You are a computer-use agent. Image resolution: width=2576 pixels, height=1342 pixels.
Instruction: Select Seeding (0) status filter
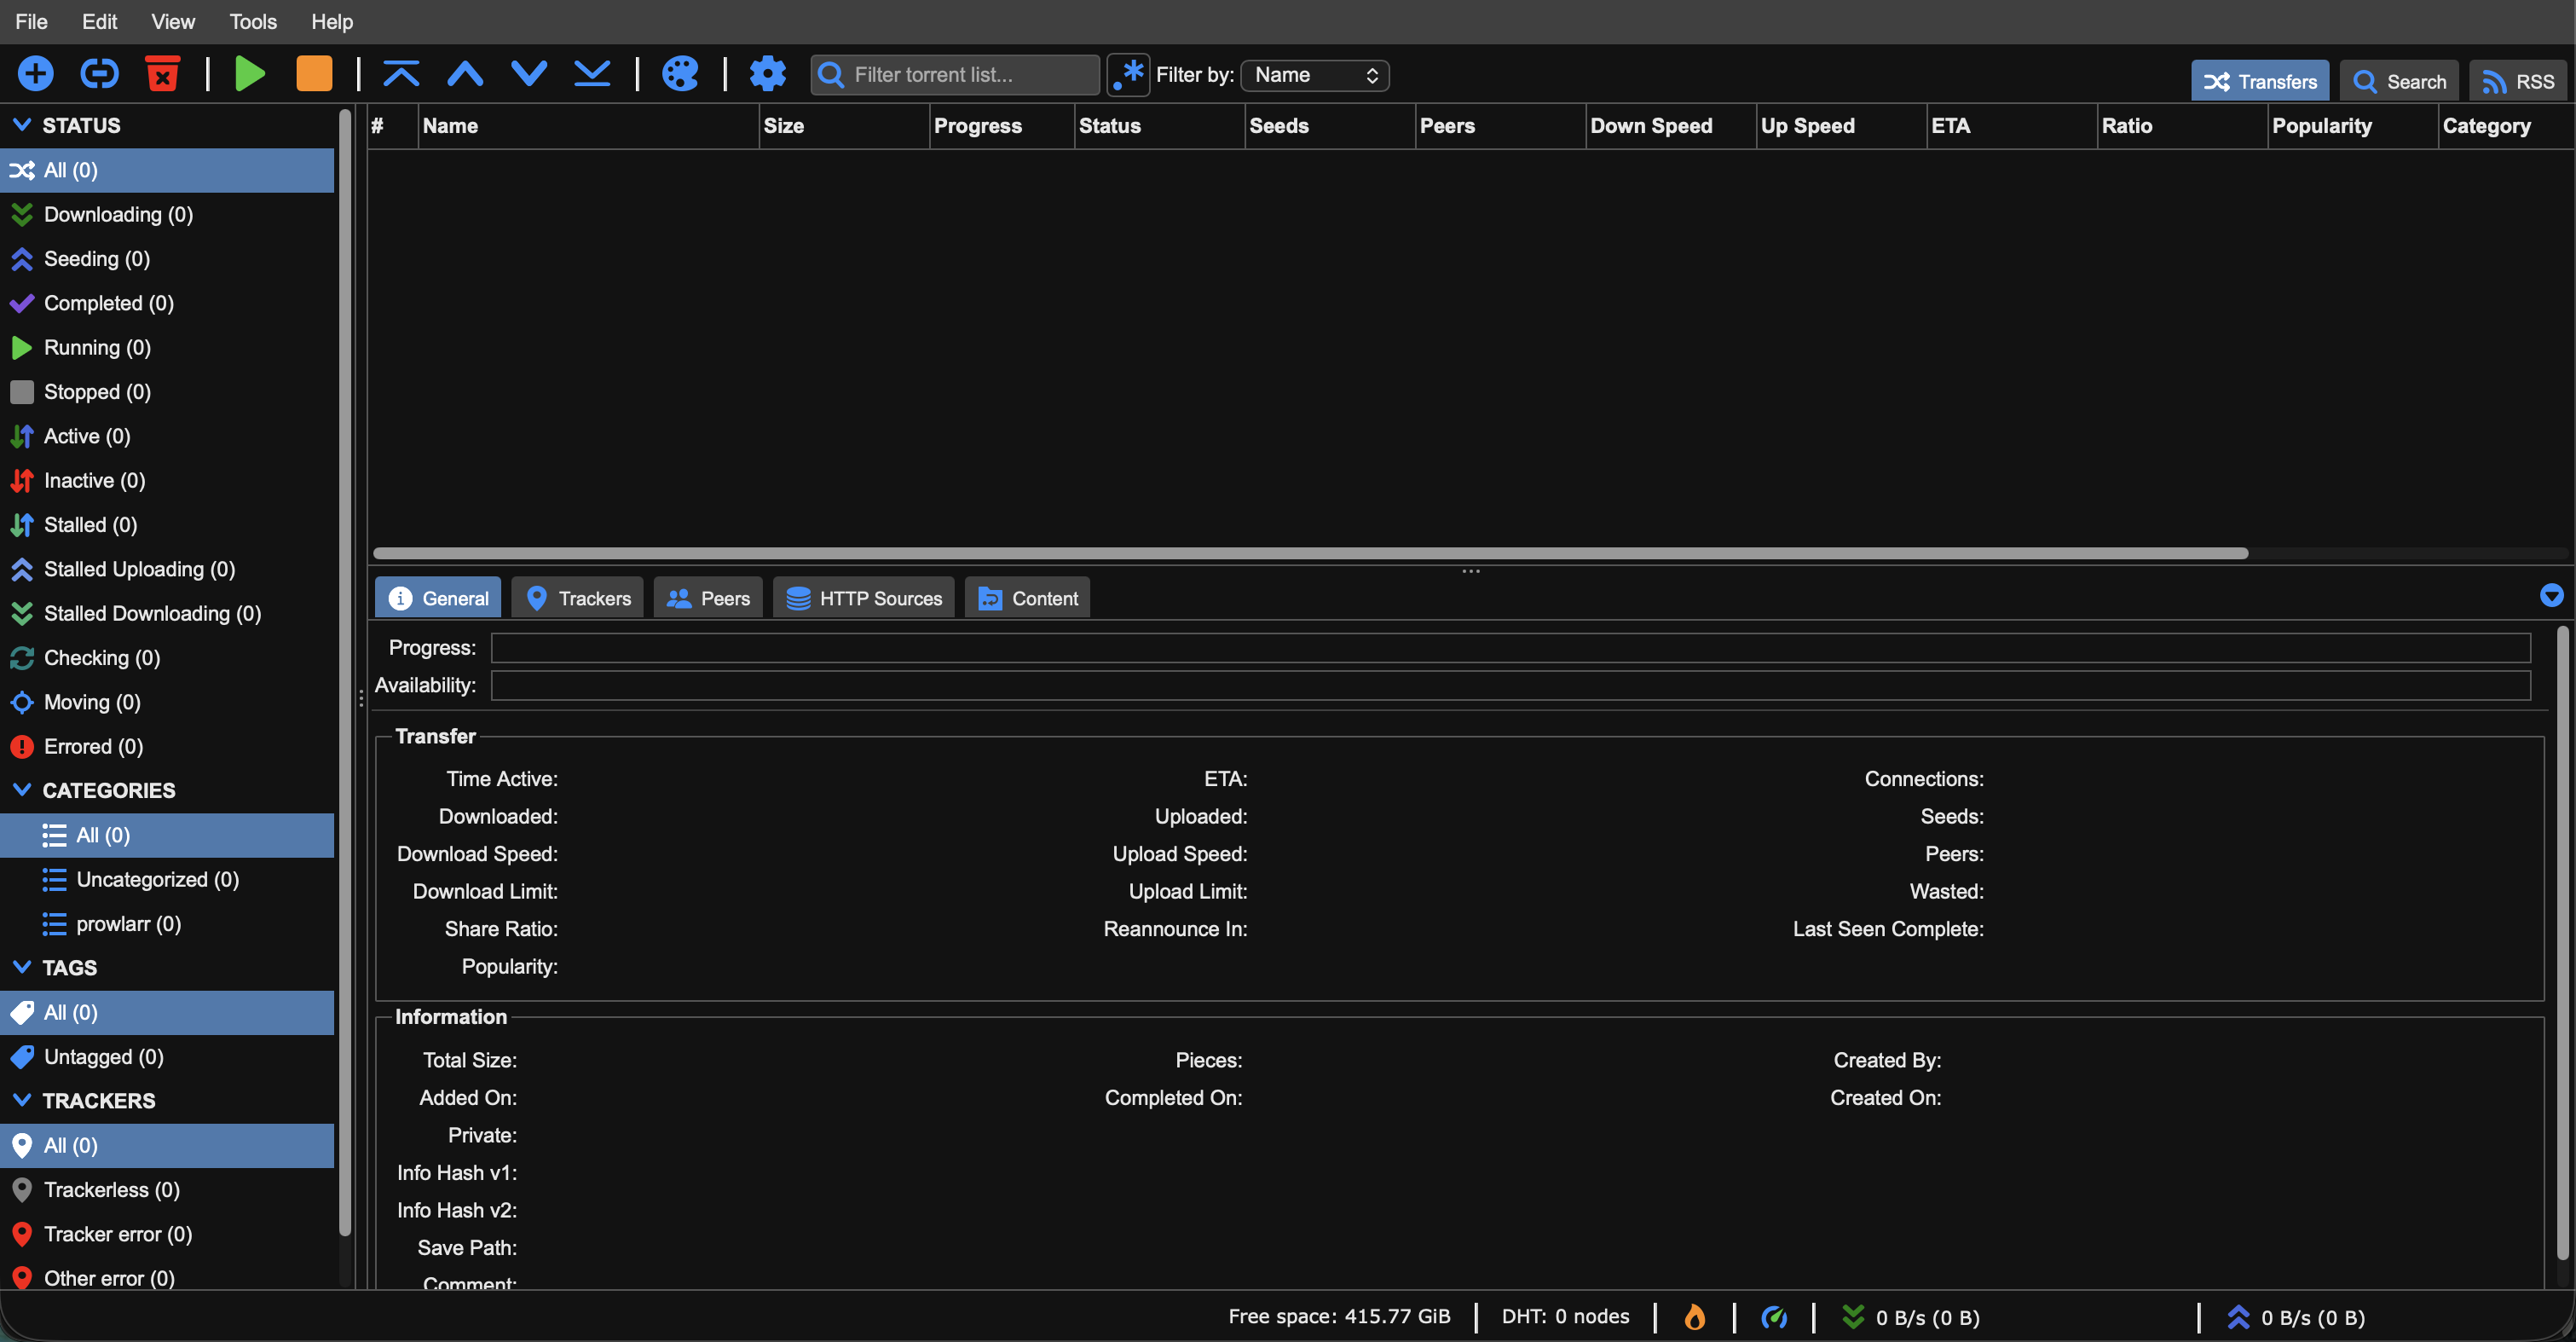[x=167, y=259]
